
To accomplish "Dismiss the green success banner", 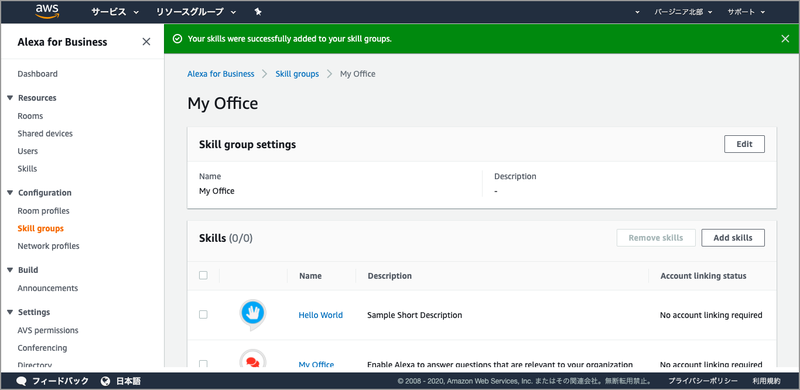I will pyautogui.click(x=785, y=39).
